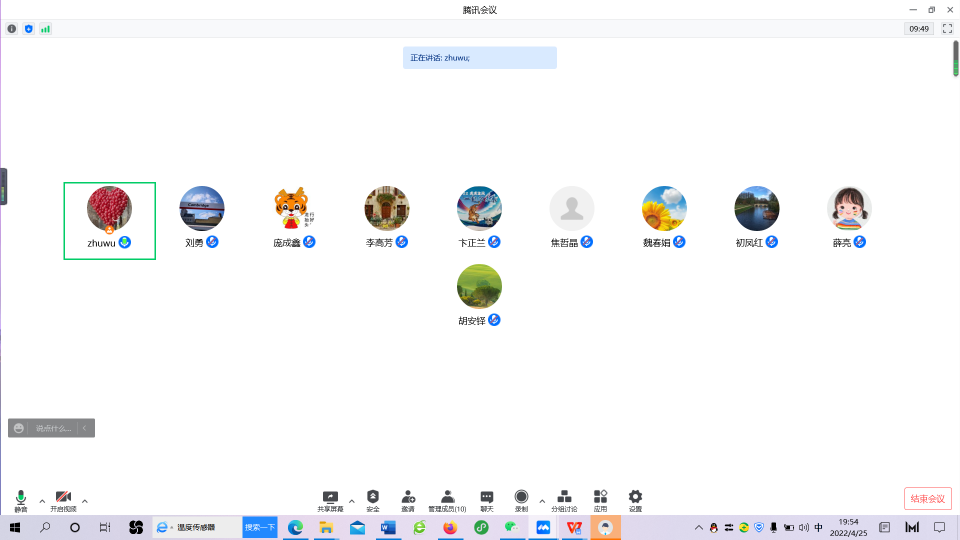The width and height of the screenshot is (960, 540).
Task: Click the End Meeting (结束会议) button
Action: 927,498
